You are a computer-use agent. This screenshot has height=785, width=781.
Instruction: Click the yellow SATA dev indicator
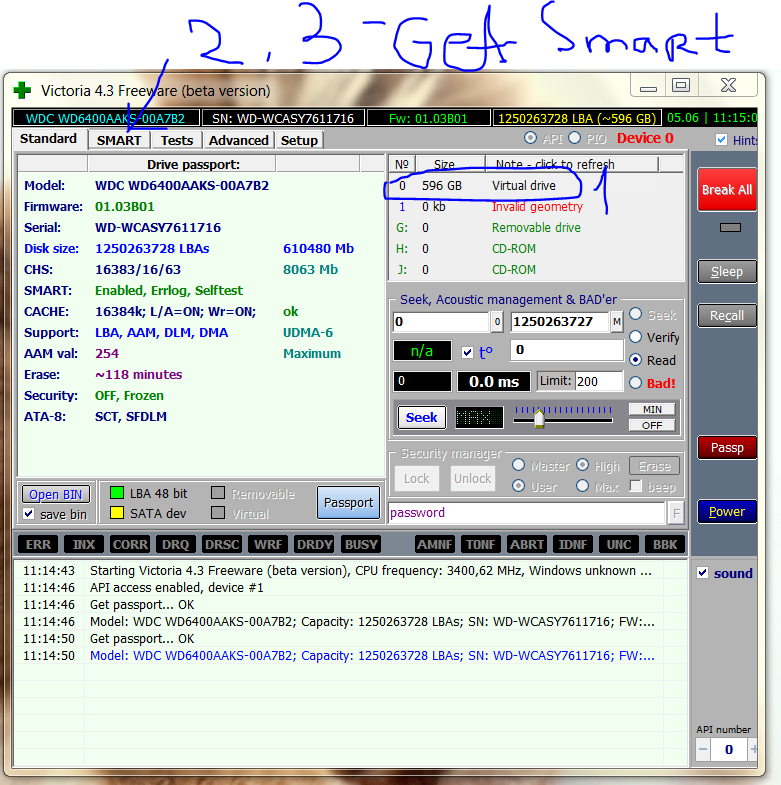coord(117,513)
